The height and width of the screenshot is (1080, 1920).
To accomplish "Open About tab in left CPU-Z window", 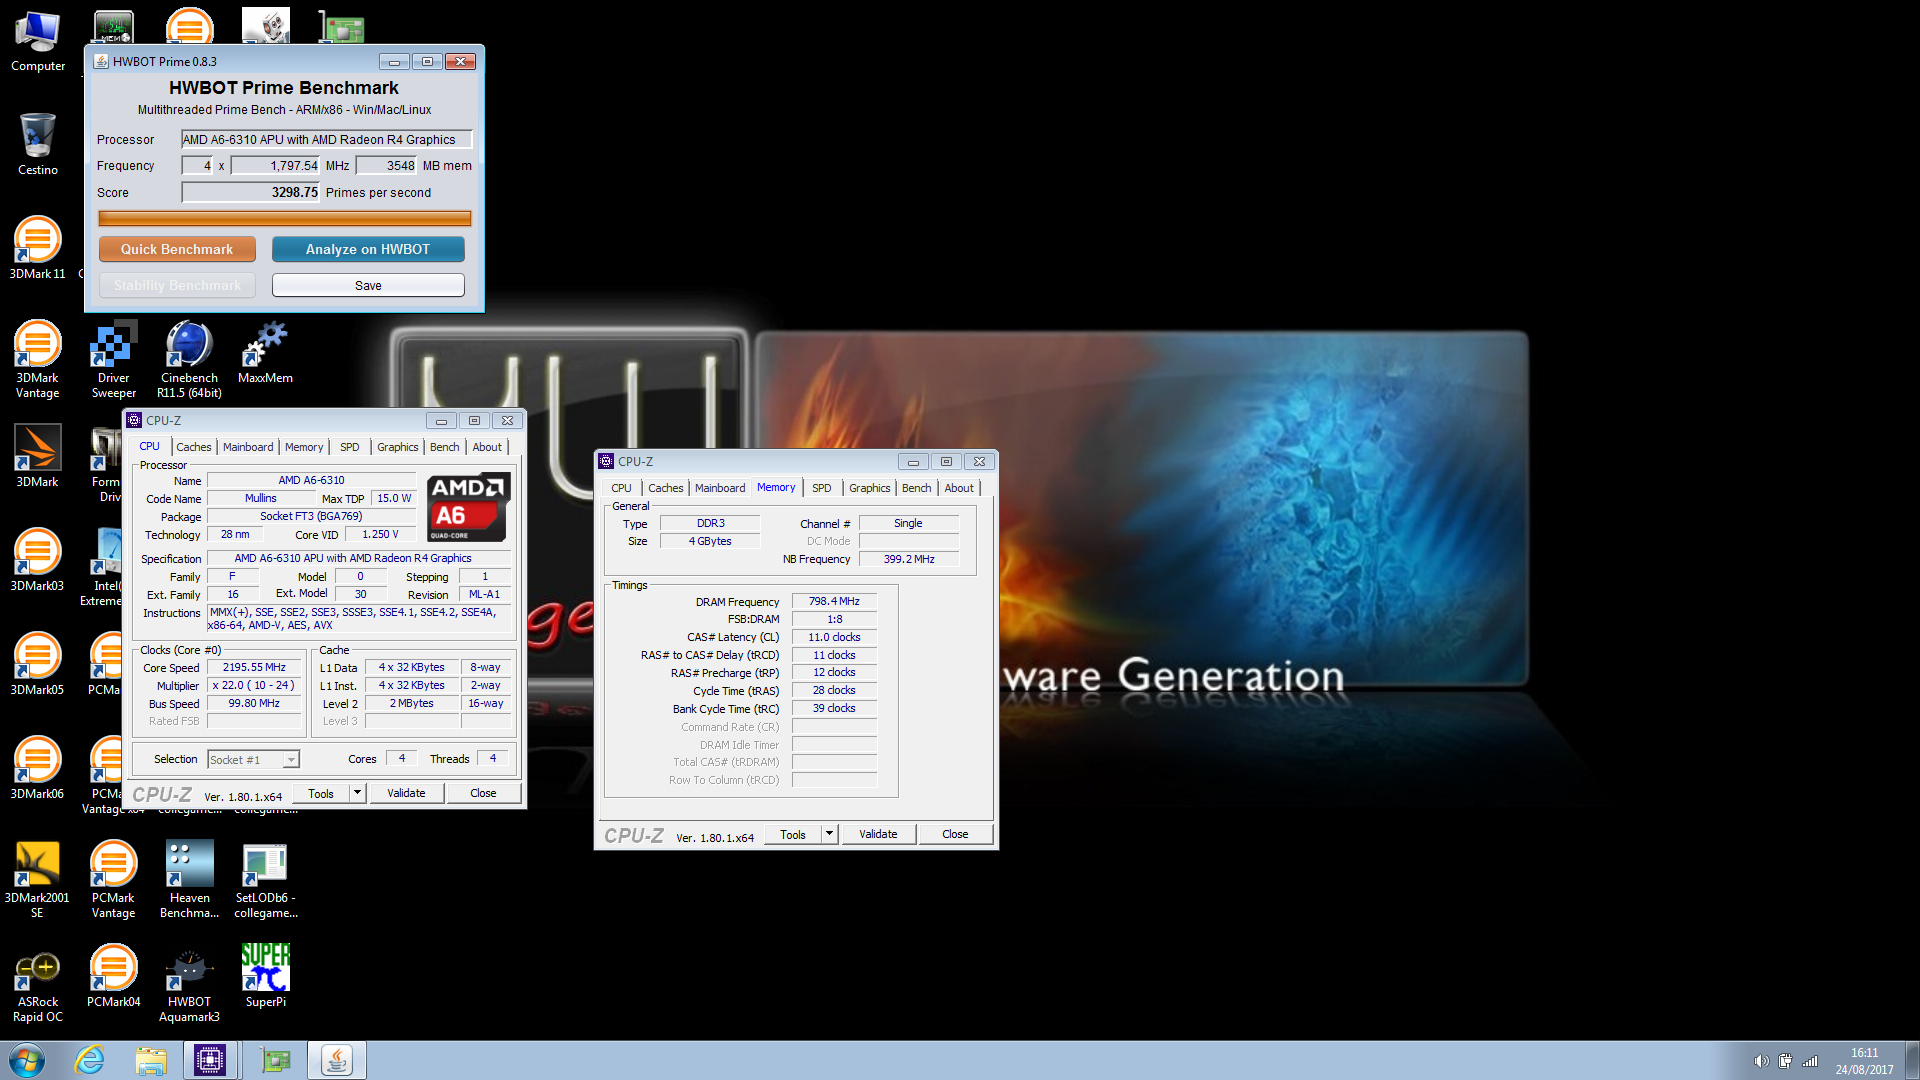I will [x=488, y=447].
